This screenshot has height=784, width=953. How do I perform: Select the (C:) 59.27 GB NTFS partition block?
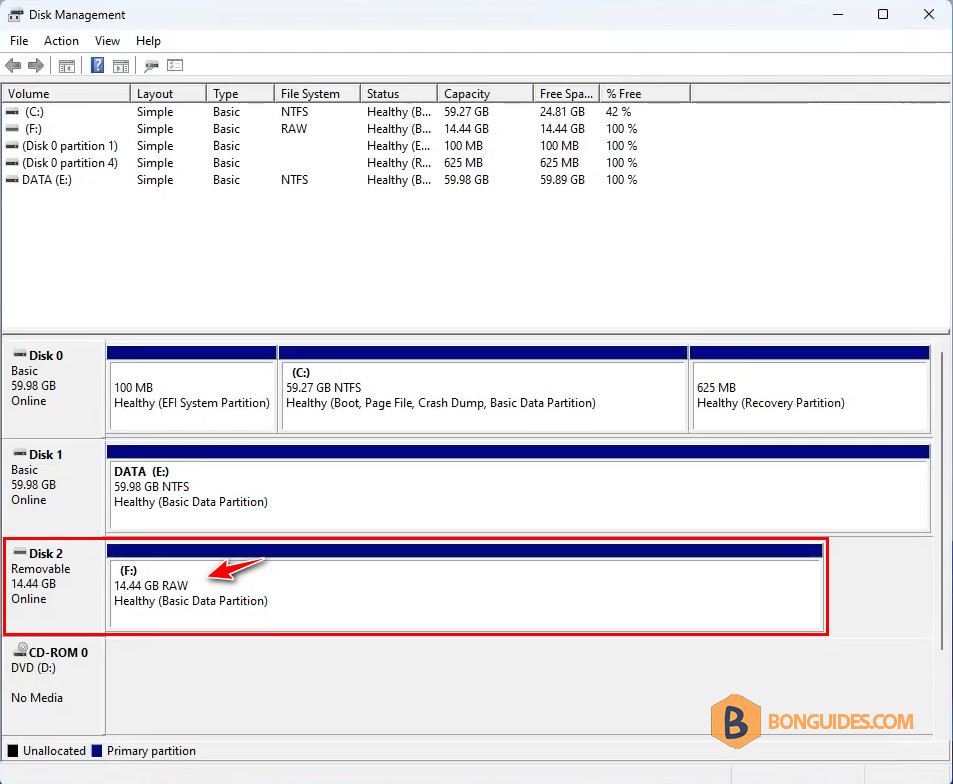[483, 390]
